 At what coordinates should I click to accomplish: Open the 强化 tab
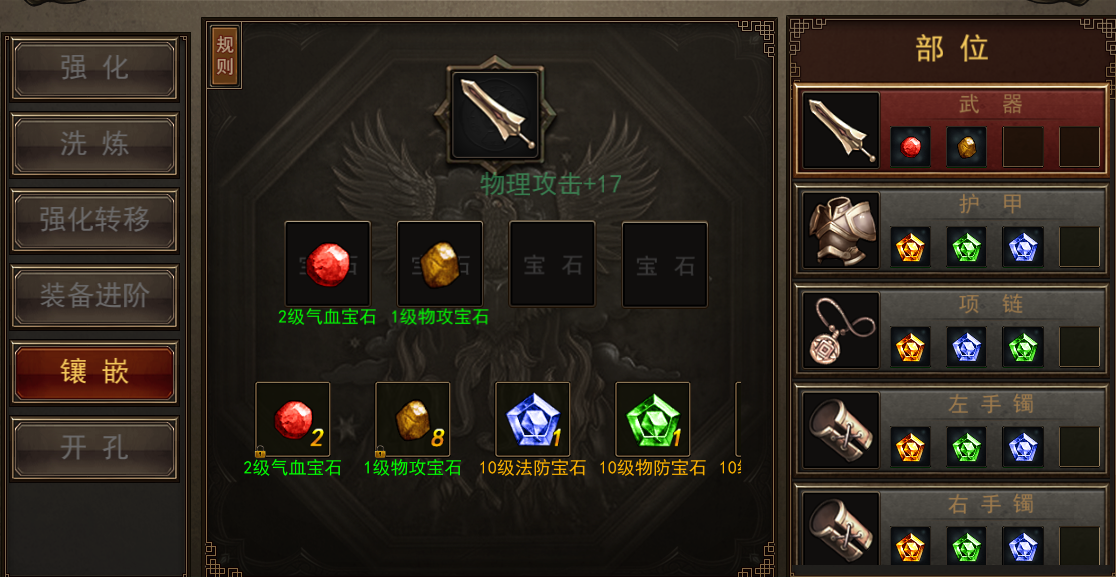[x=95, y=69]
